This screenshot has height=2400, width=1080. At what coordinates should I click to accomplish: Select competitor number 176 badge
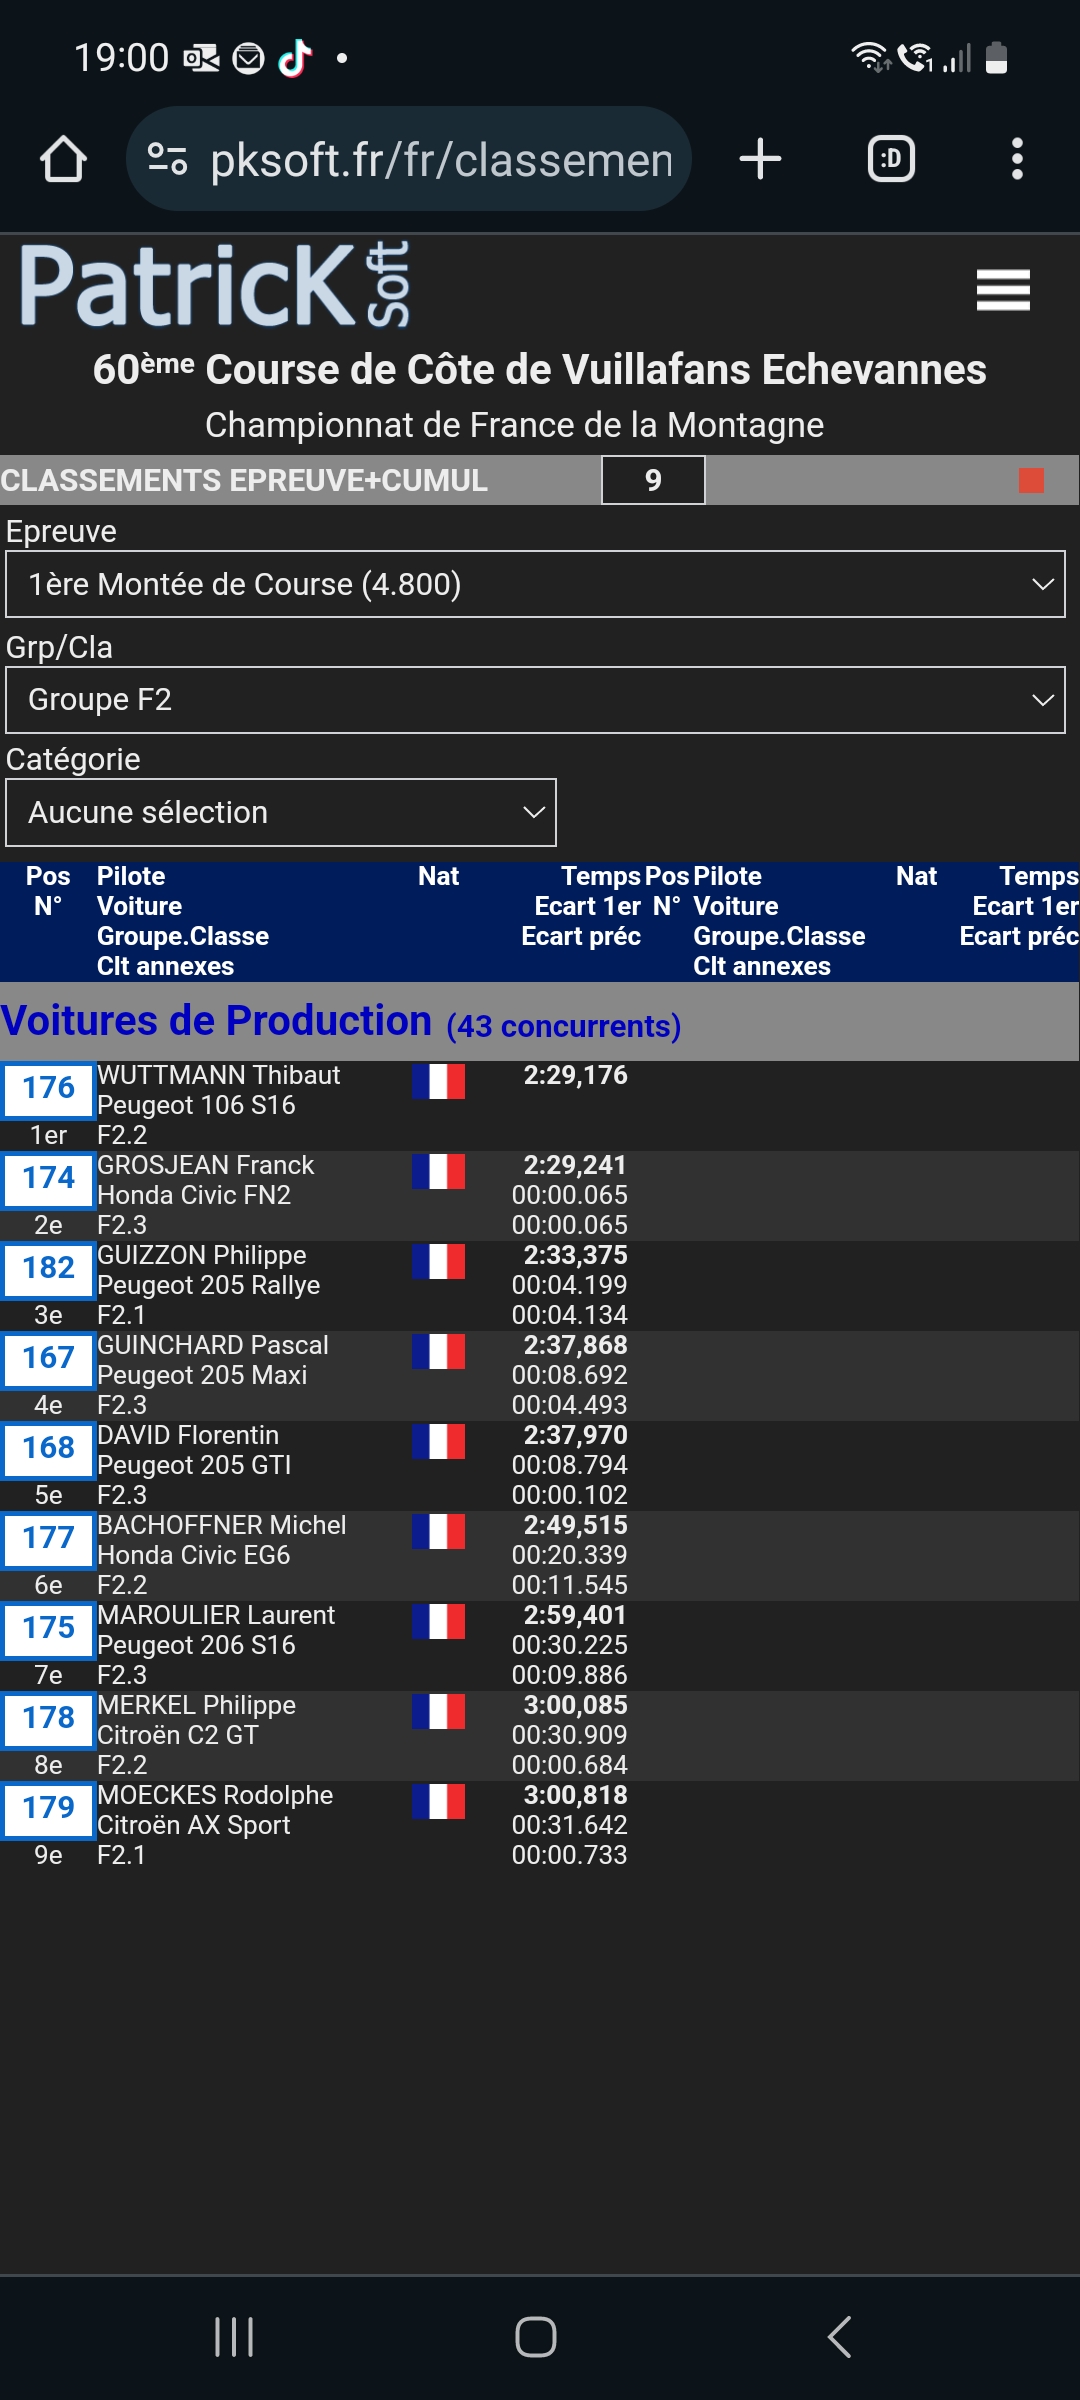[48, 1088]
